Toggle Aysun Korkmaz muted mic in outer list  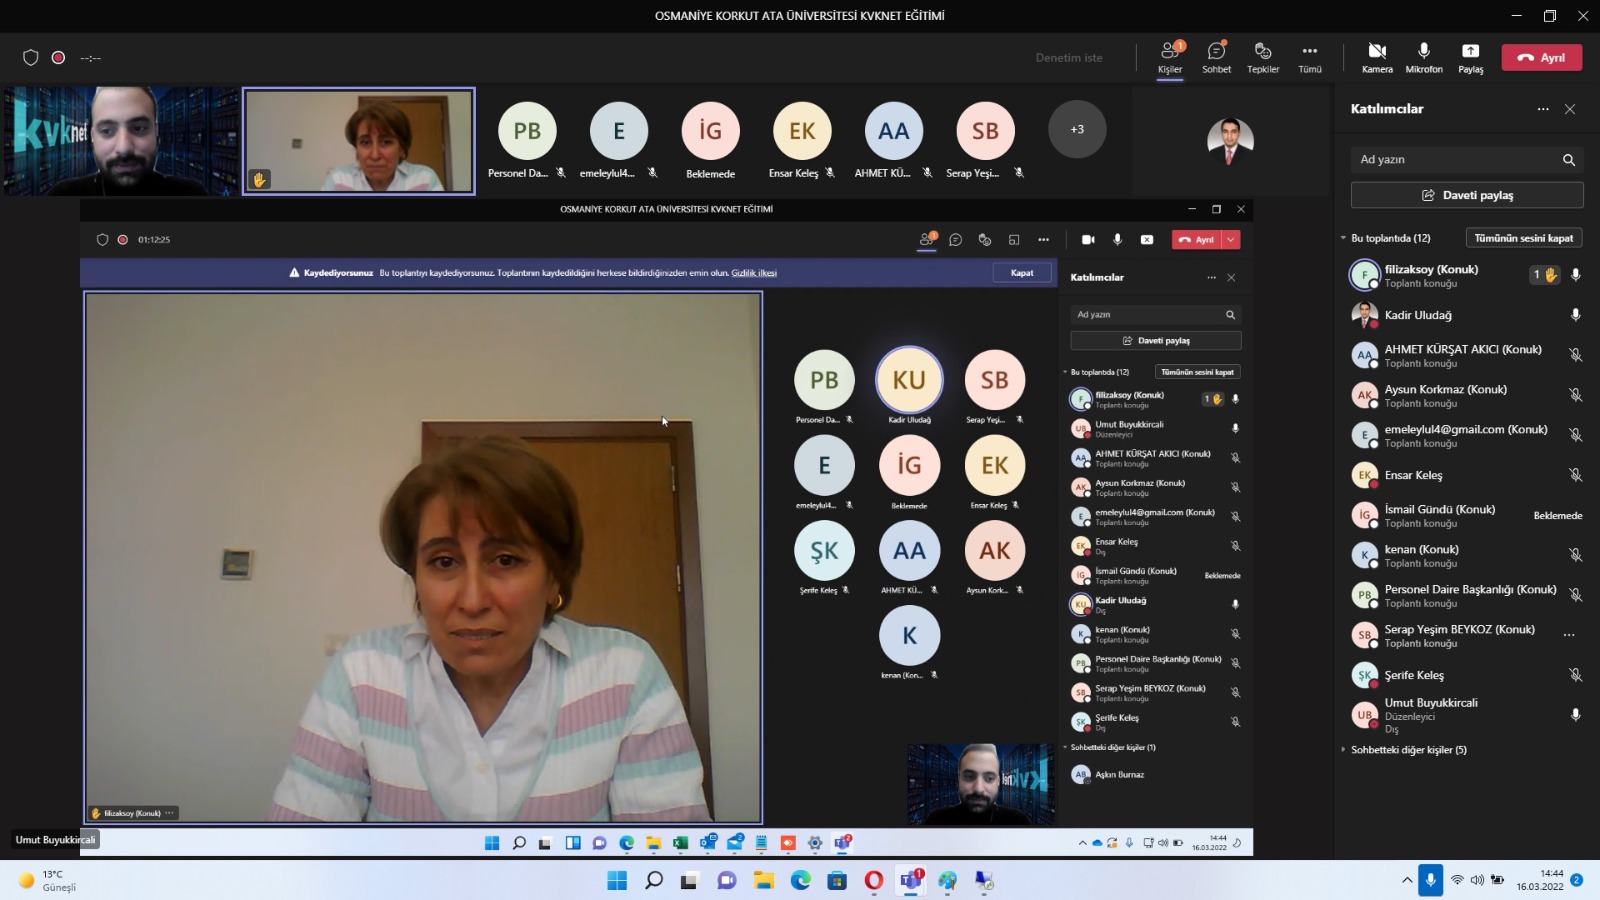[x=1575, y=395]
